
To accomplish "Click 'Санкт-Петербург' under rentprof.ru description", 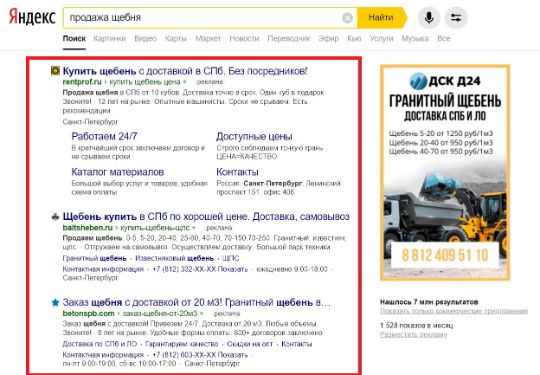I will pos(90,122).
